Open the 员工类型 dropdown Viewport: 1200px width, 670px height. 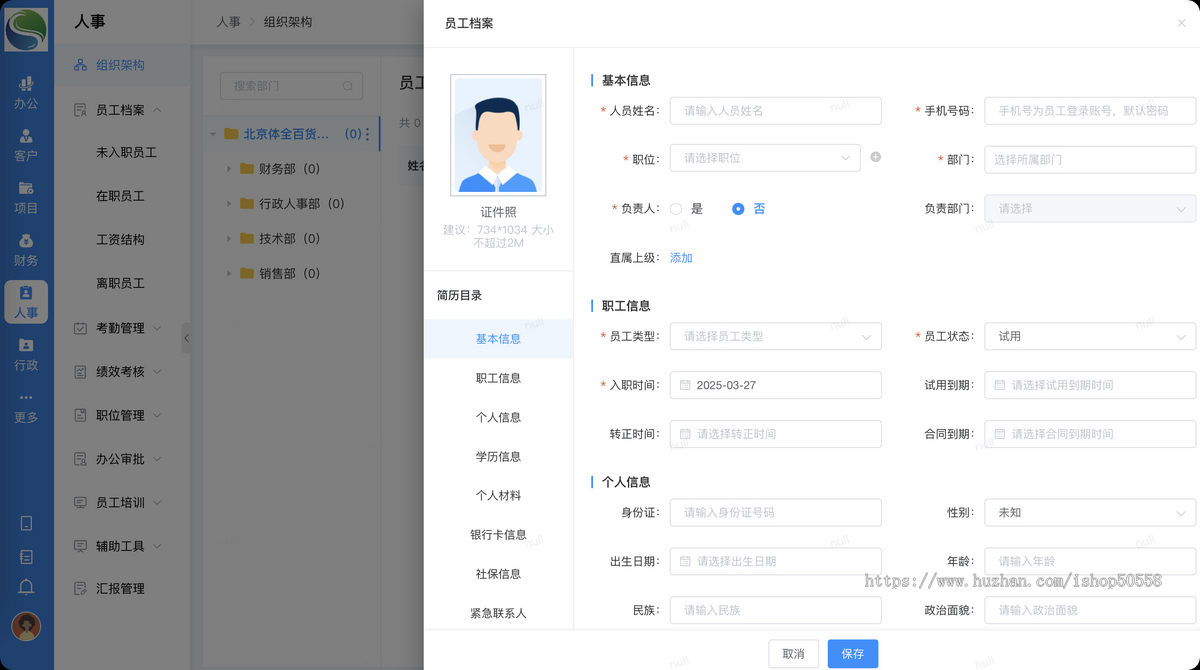click(776, 336)
